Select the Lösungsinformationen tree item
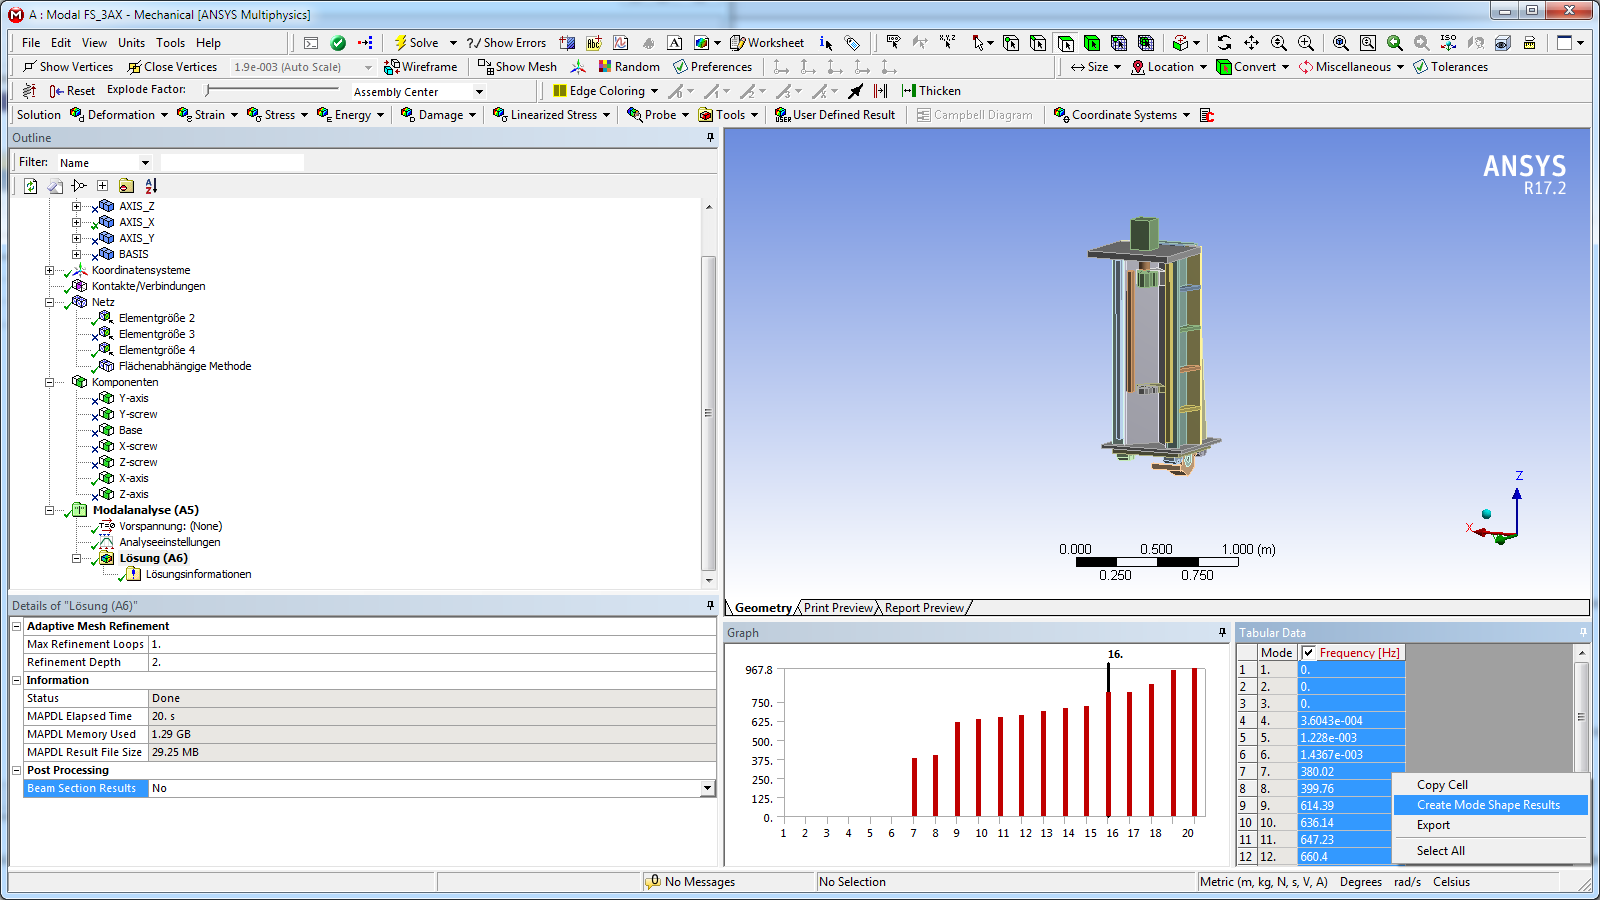 tap(198, 574)
